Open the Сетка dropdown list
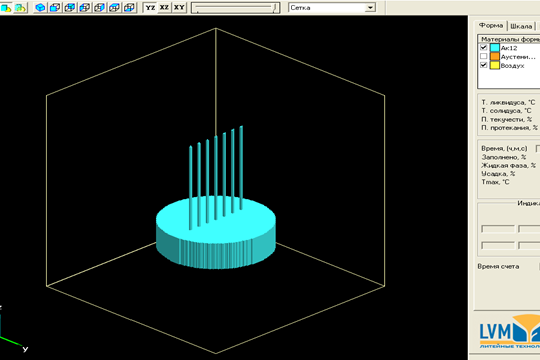The height and width of the screenshot is (360, 540). (370, 8)
